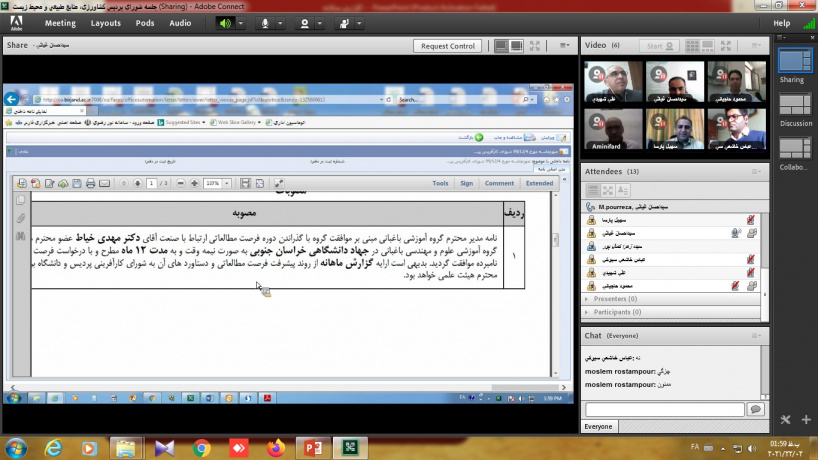Open the microphone options dropdown arrow

click(281, 23)
